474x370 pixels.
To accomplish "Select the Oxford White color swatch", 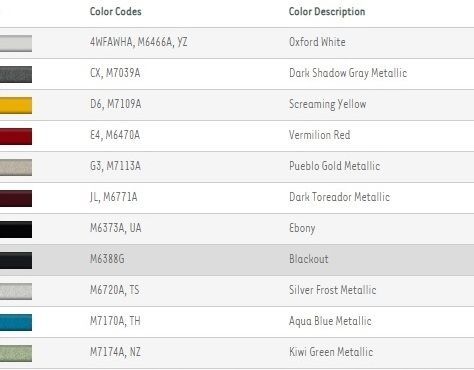I will (16, 43).
